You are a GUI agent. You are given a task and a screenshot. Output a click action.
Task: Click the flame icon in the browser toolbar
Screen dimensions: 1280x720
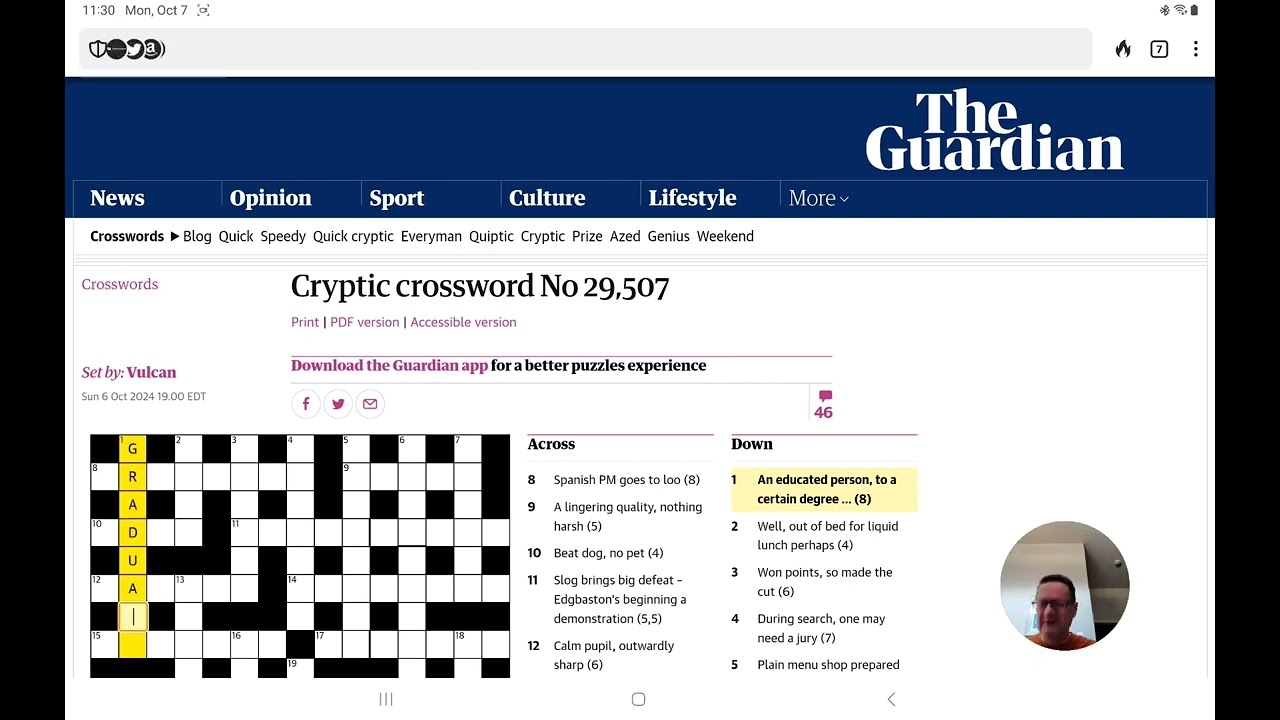[x=1122, y=49]
